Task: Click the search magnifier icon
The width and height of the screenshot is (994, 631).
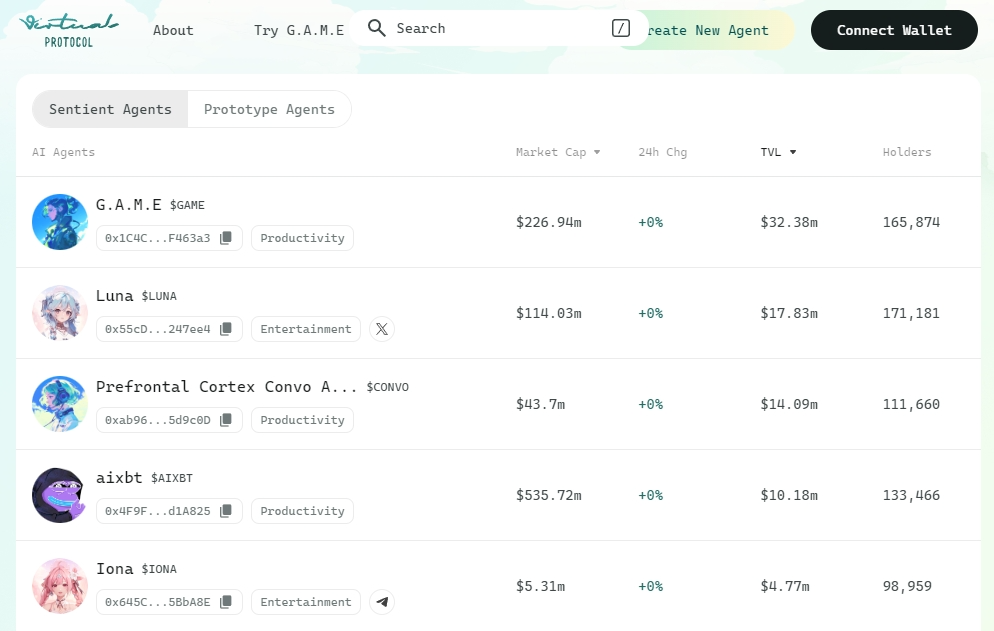Action: coord(377,28)
